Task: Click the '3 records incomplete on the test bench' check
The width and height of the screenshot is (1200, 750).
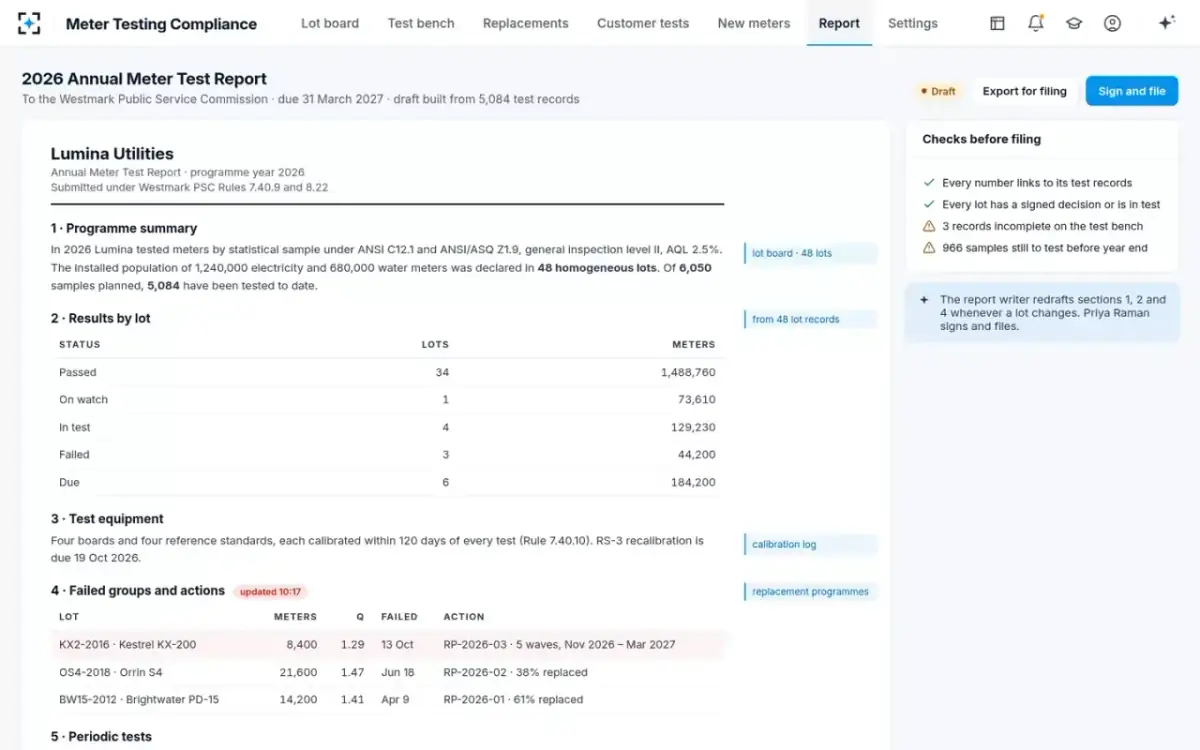Action: [1042, 226]
